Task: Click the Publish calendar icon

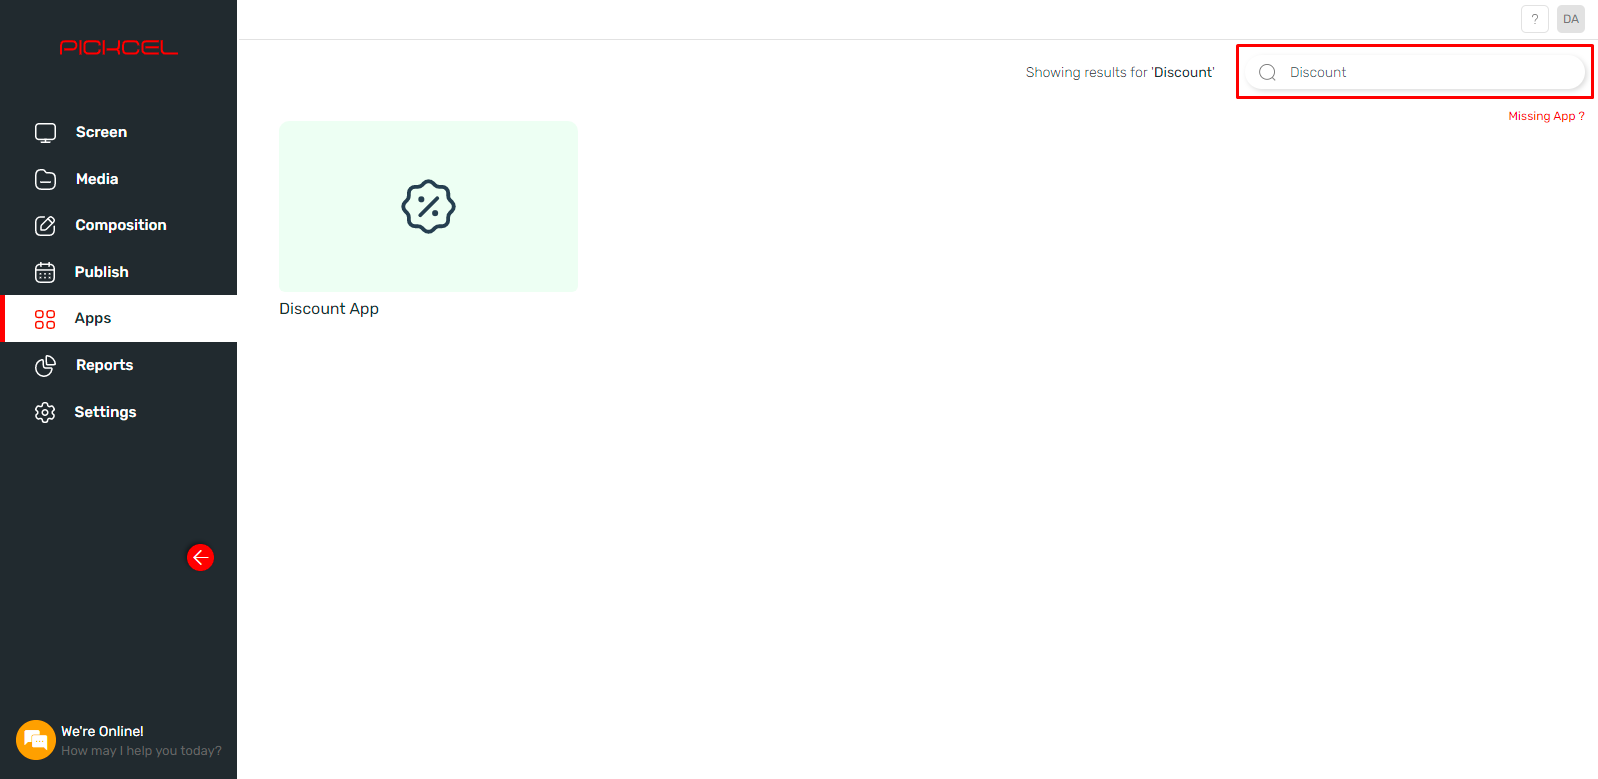Action: (45, 272)
